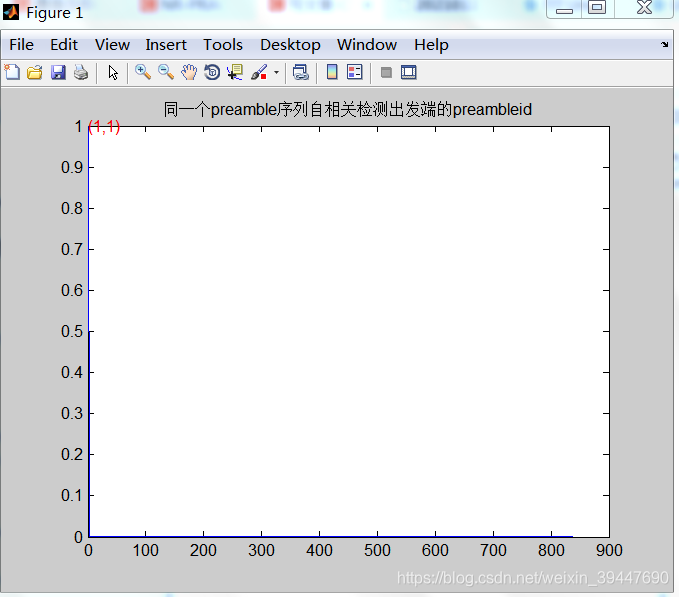Click the Brush data tool
Image resolution: width=679 pixels, height=597 pixels.
click(259, 72)
